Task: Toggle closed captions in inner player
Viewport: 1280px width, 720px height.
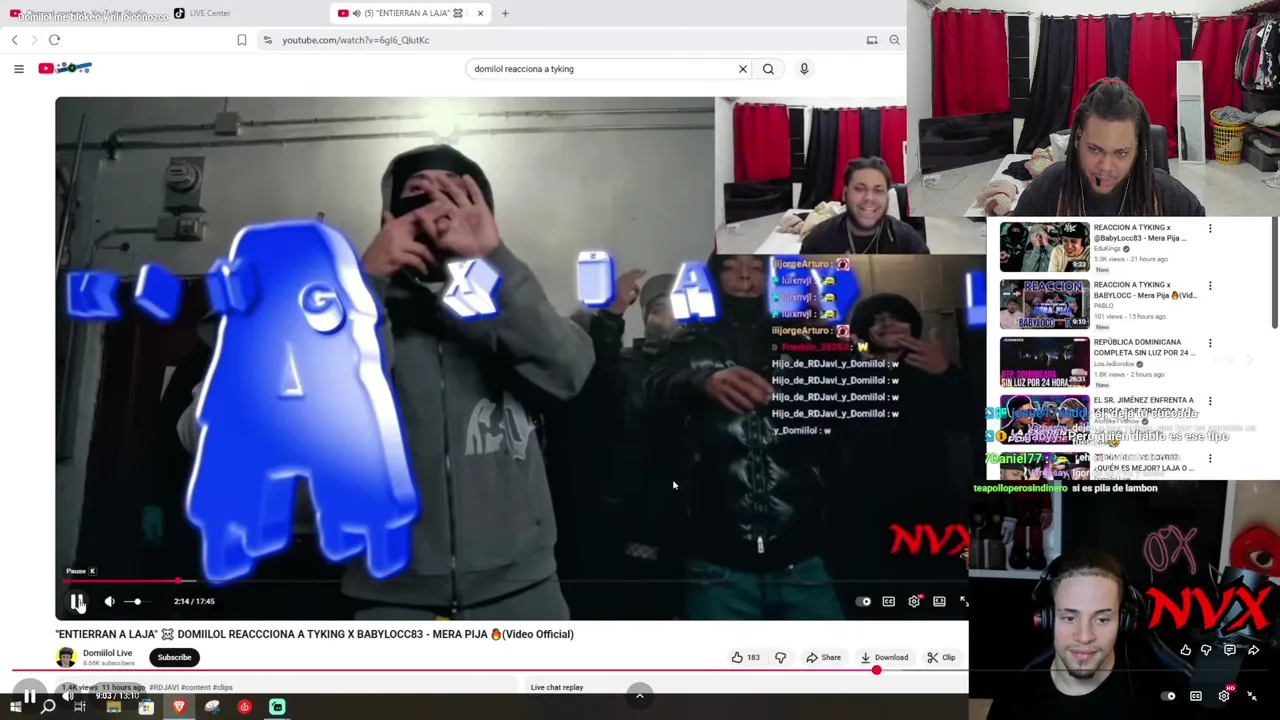Action: point(888,601)
